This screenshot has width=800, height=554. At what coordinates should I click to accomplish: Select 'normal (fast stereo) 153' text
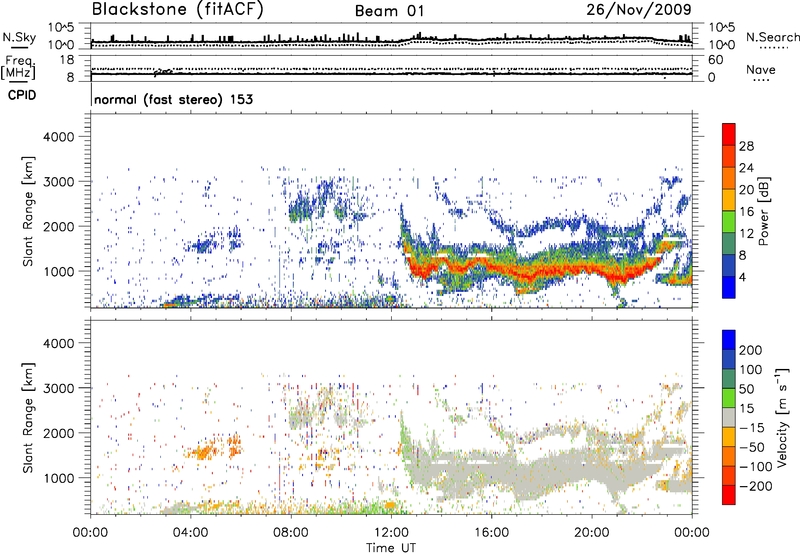point(173,100)
